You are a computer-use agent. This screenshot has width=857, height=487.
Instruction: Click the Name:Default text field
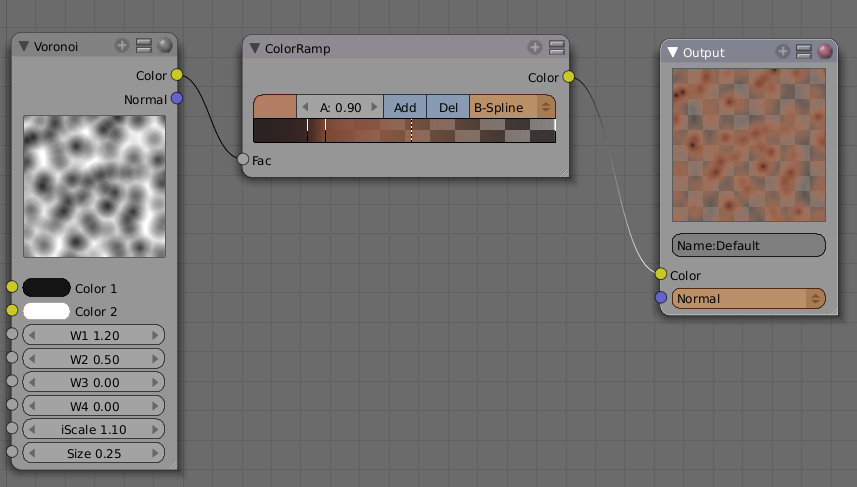[x=749, y=245]
